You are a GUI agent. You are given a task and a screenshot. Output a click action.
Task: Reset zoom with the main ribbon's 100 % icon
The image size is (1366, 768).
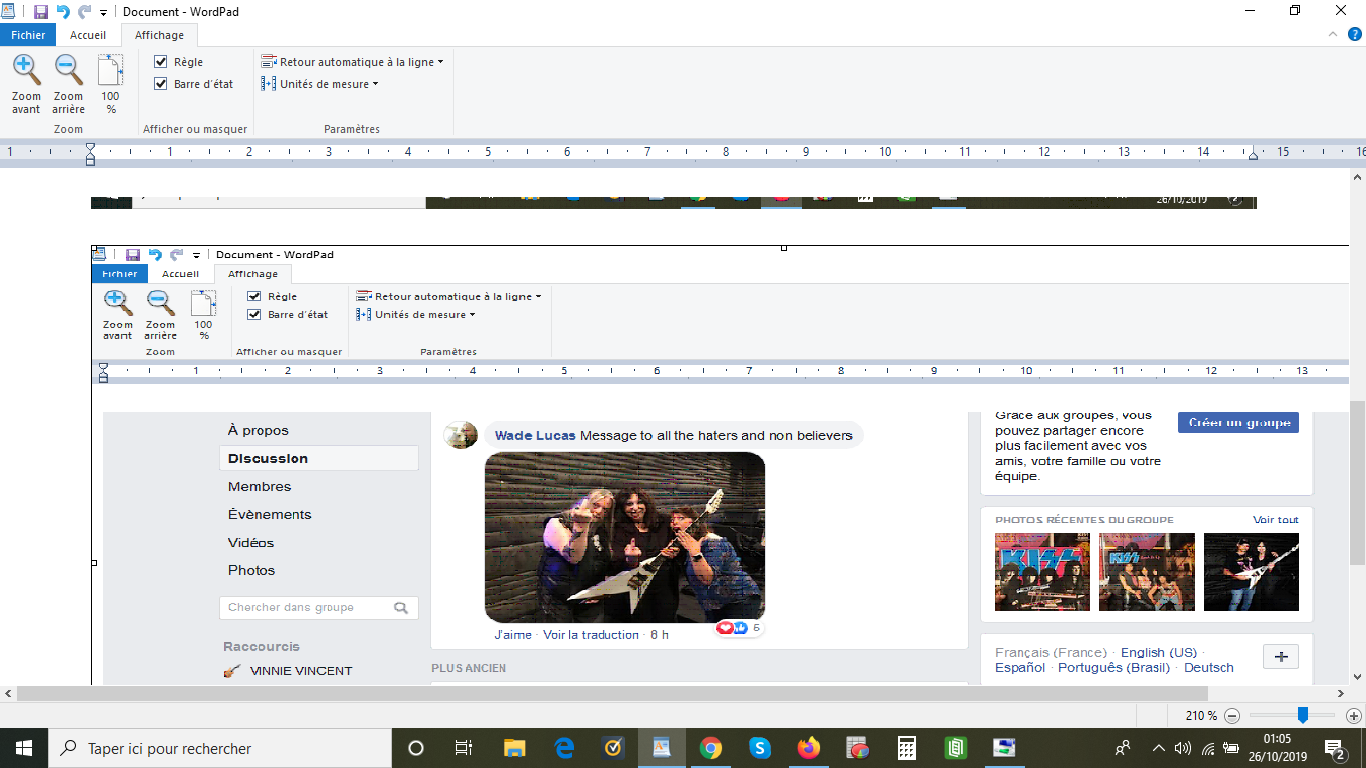[x=110, y=83]
